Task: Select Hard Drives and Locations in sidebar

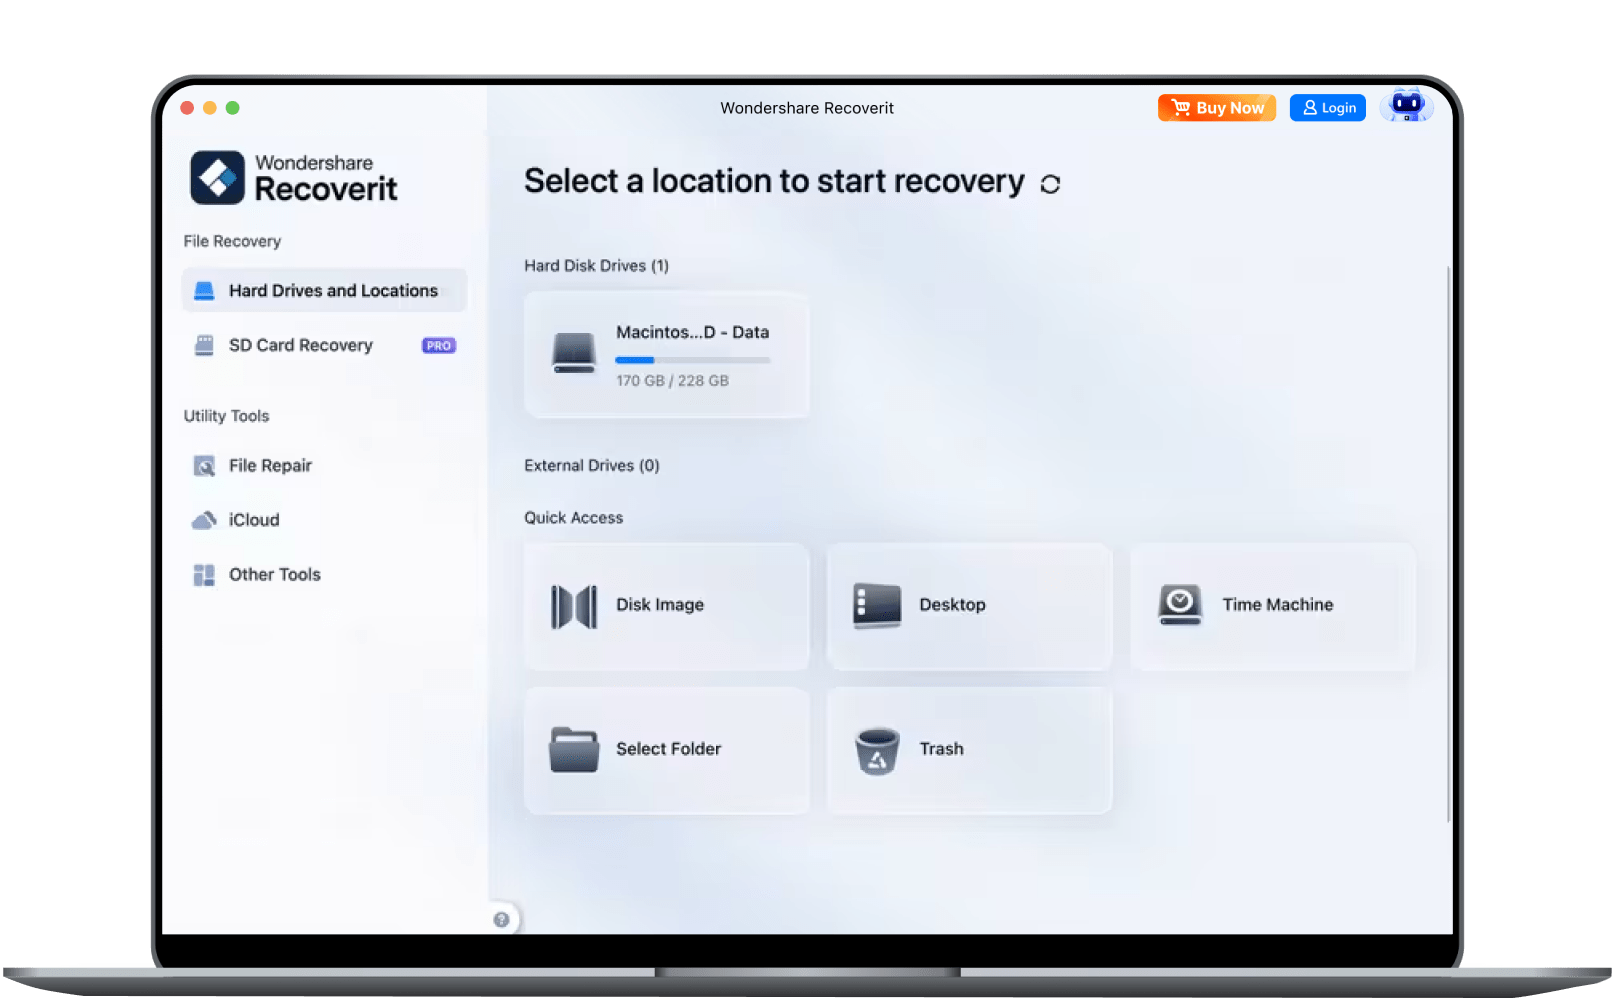Action: (324, 291)
